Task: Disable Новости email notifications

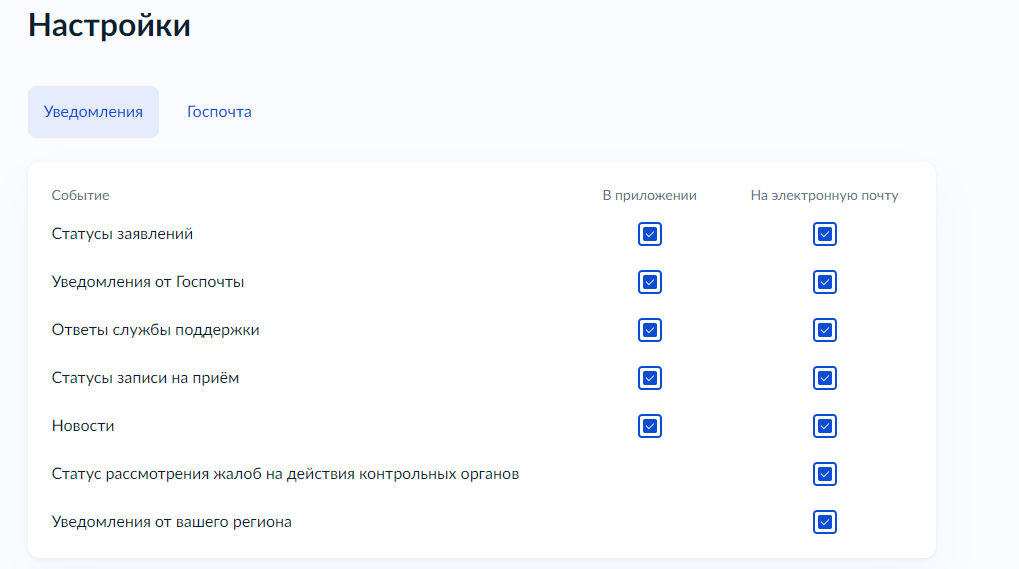Action: (825, 426)
